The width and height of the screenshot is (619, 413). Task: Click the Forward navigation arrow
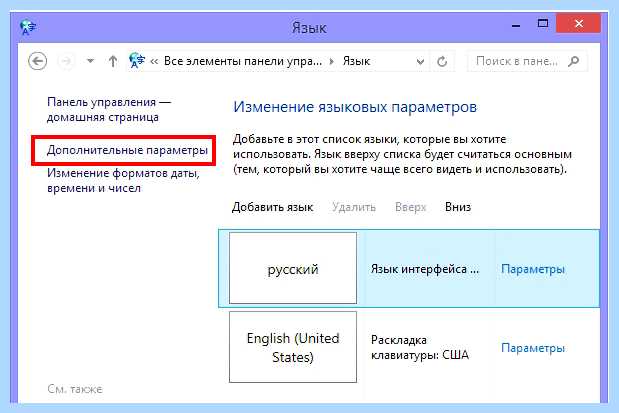point(66,61)
